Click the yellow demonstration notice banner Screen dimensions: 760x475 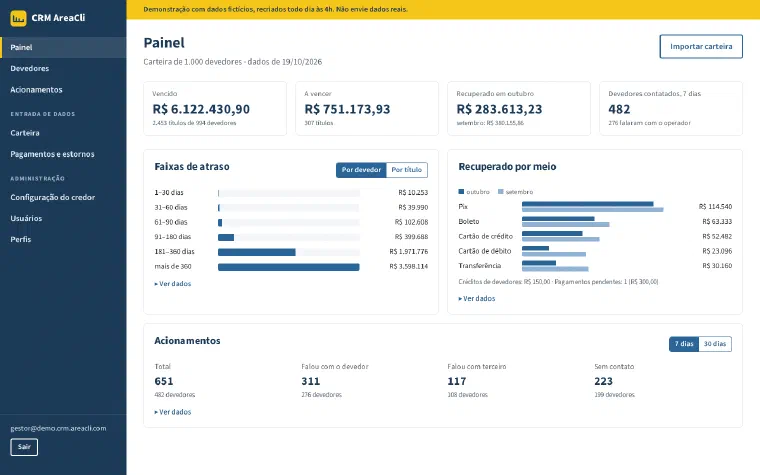pos(443,9)
